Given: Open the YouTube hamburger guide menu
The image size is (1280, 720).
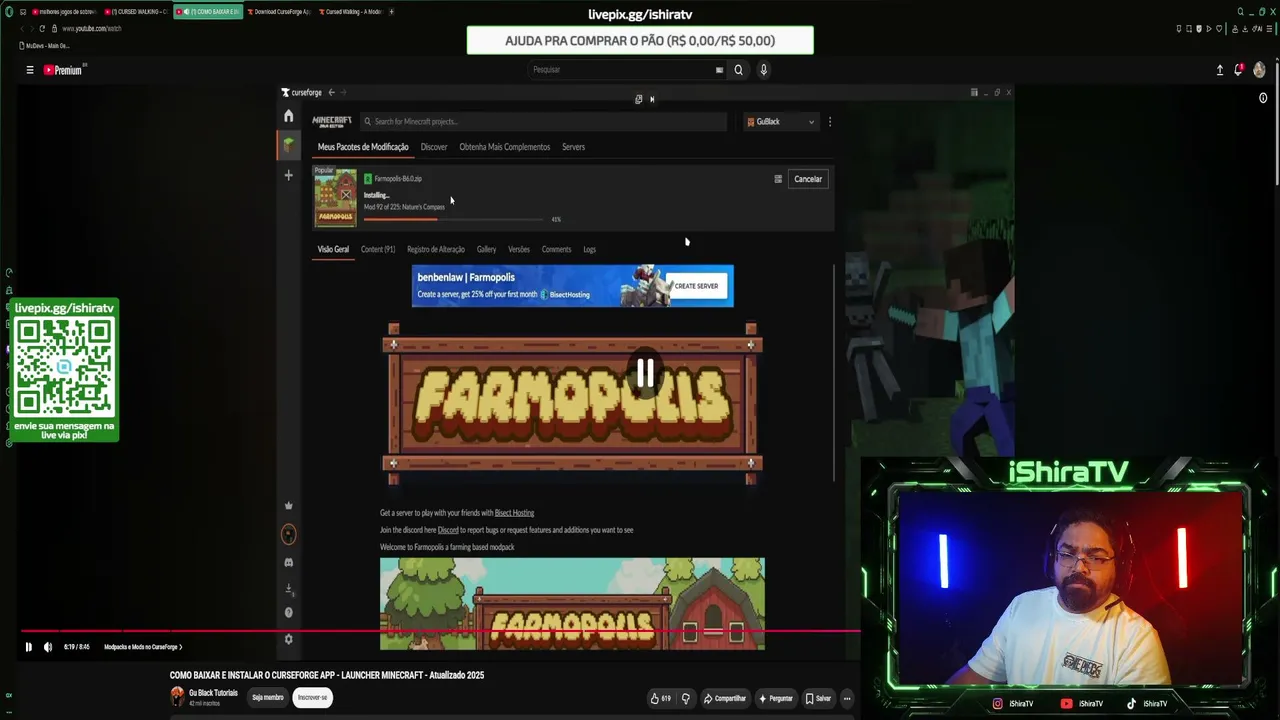Looking at the screenshot, I should tap(30, 70).
